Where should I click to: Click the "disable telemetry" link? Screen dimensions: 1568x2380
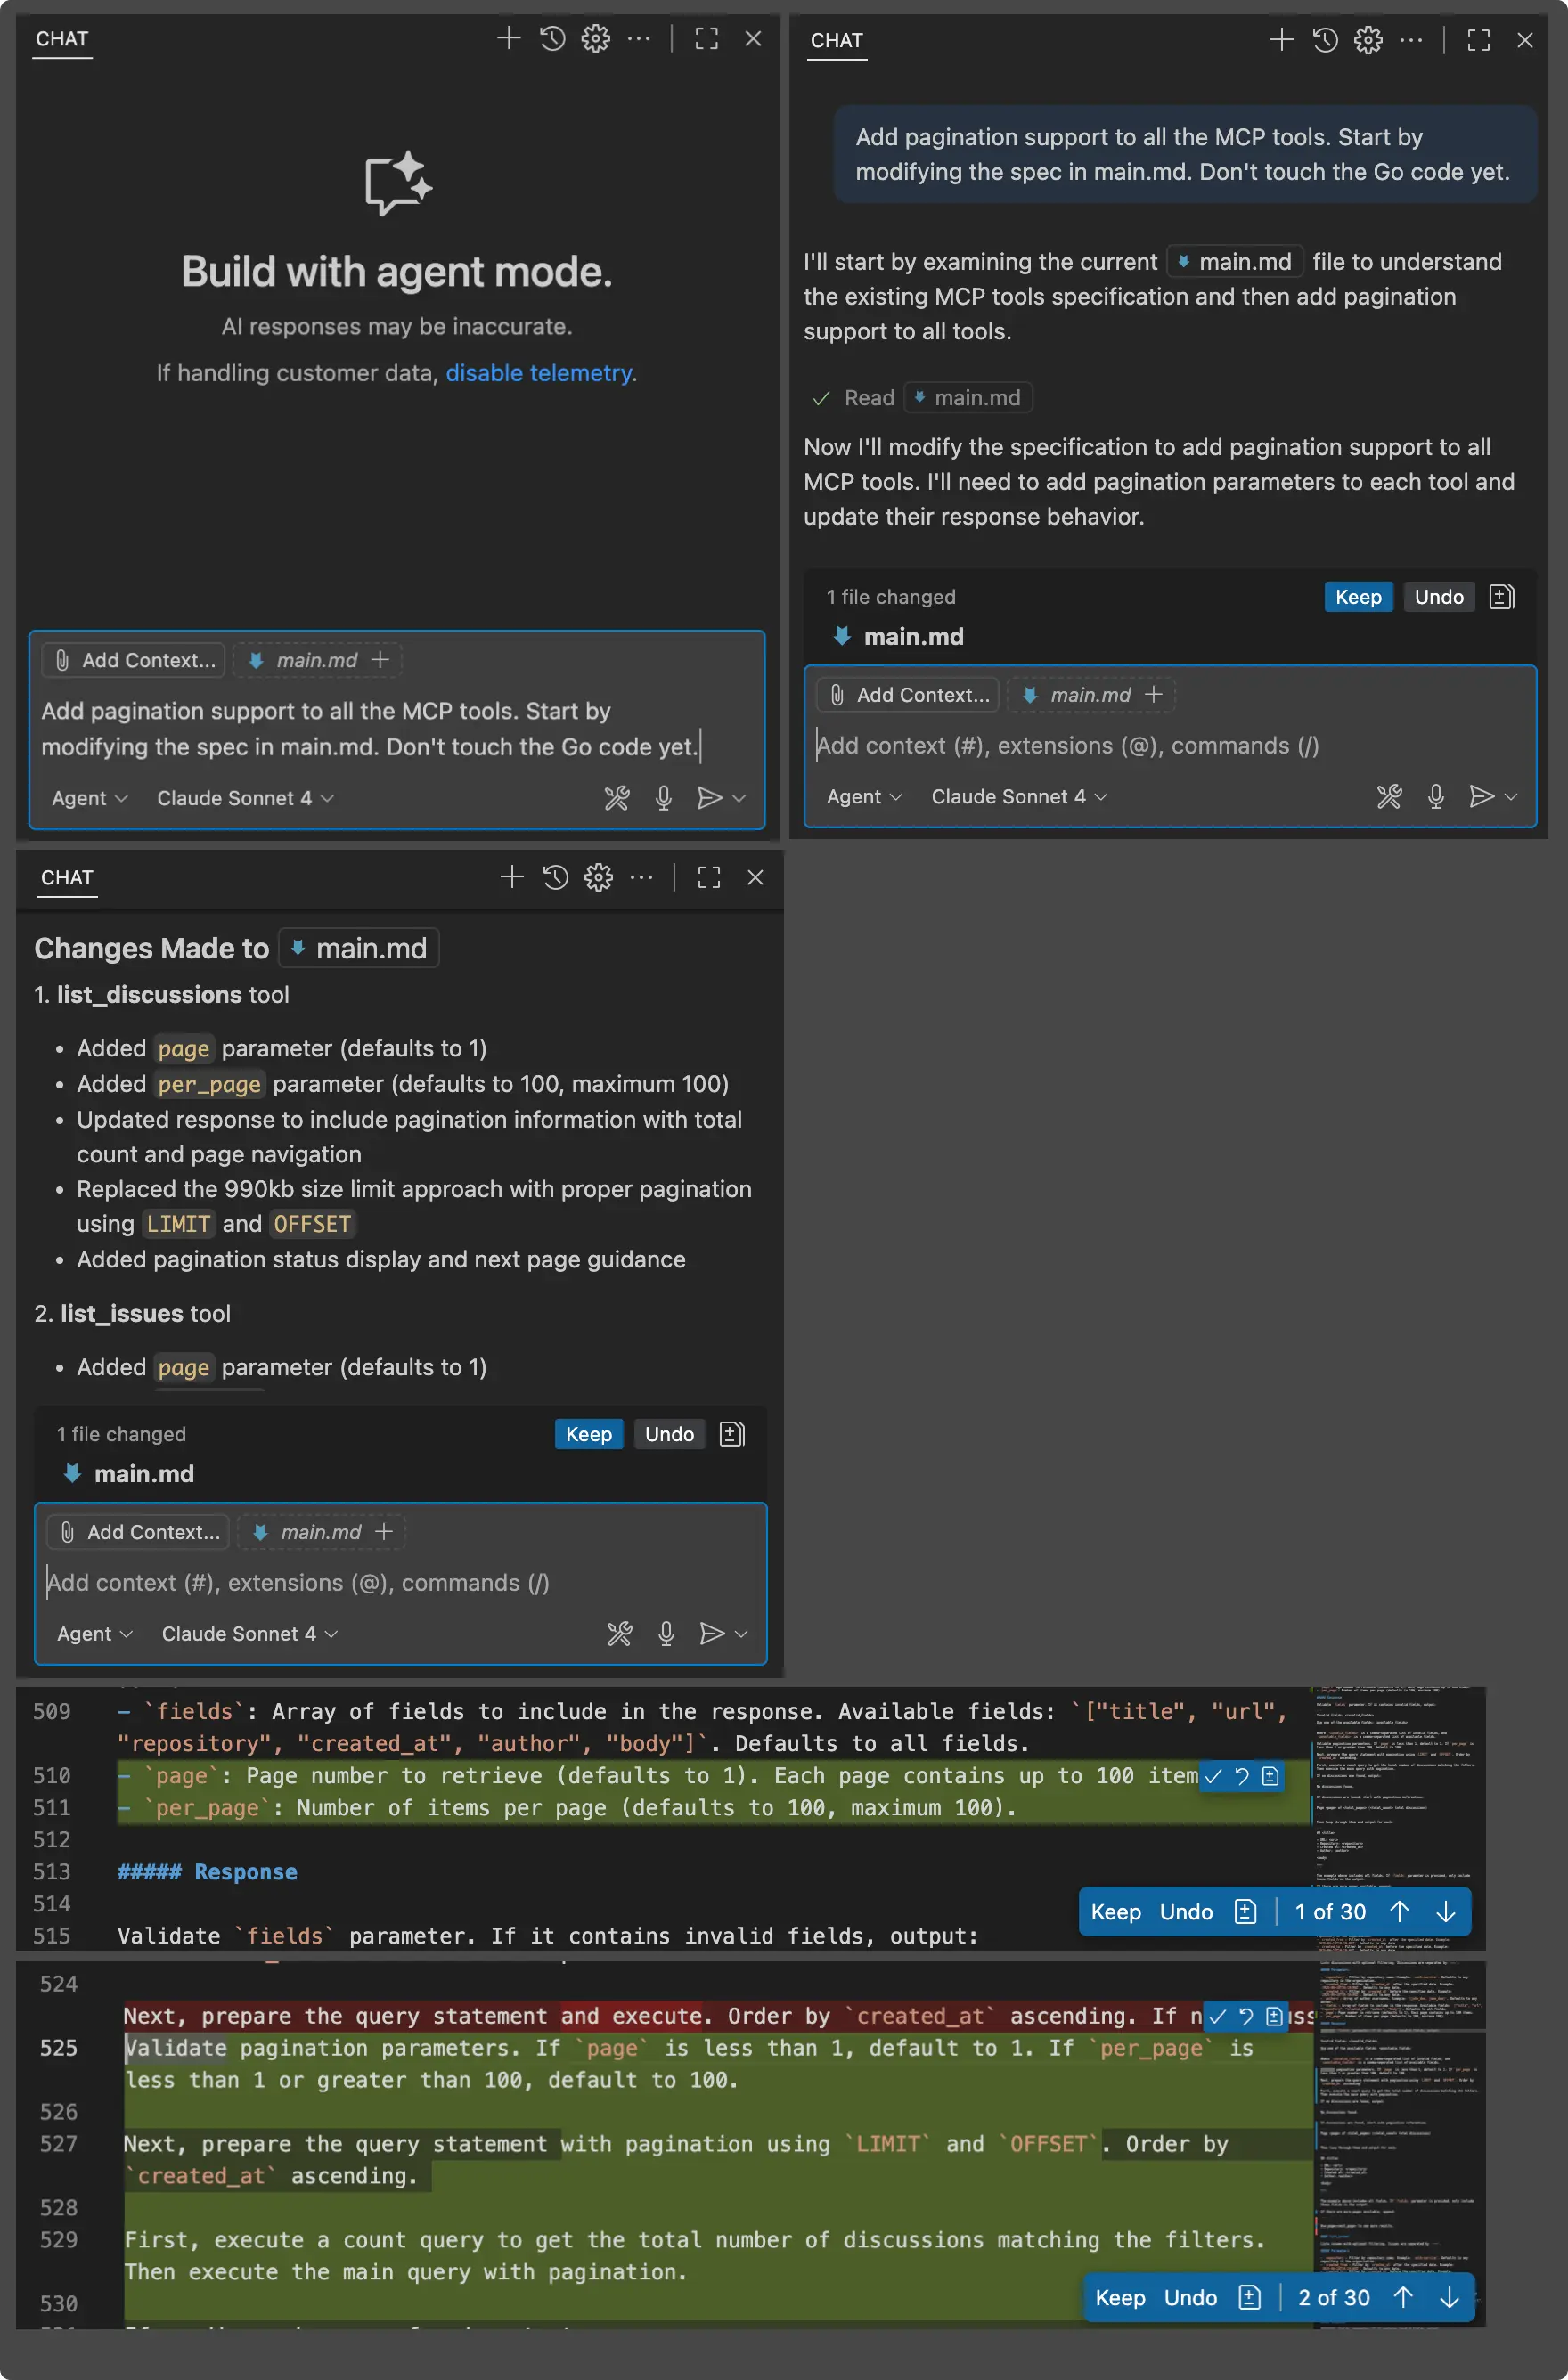point(538,373)
